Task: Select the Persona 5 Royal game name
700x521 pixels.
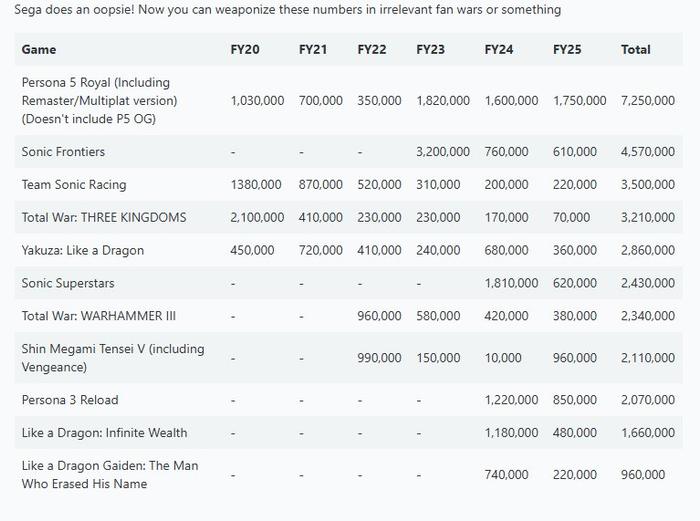Action: 100,100
